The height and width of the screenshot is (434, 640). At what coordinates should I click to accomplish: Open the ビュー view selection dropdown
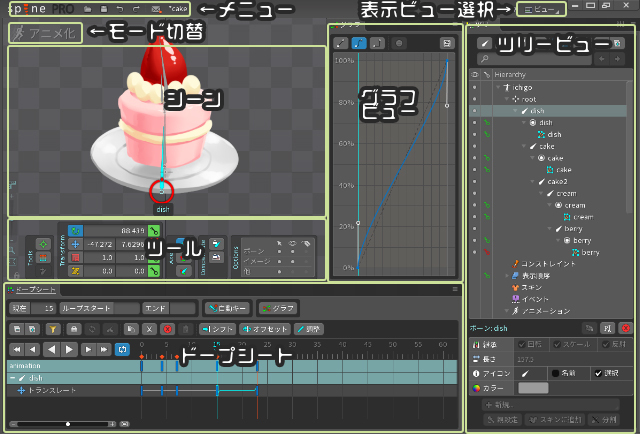click(x=541, y=8)
